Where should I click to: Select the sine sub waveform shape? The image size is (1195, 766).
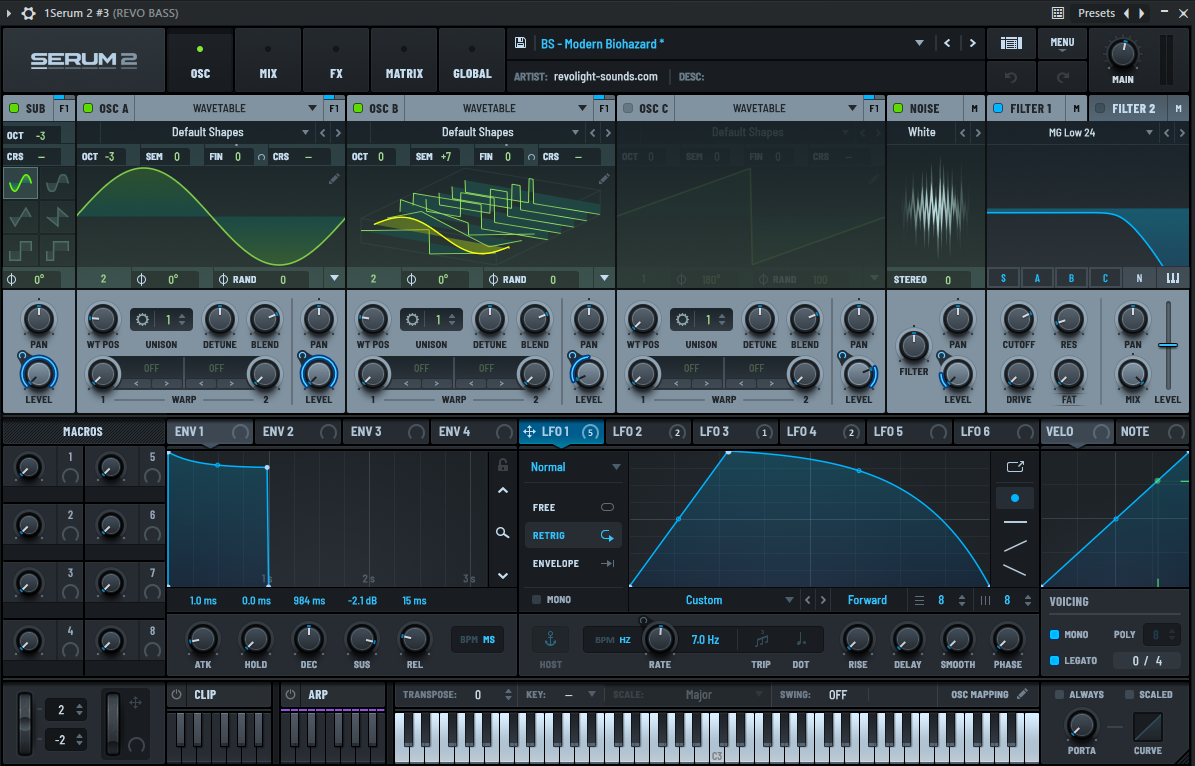[x=21, y=183]
